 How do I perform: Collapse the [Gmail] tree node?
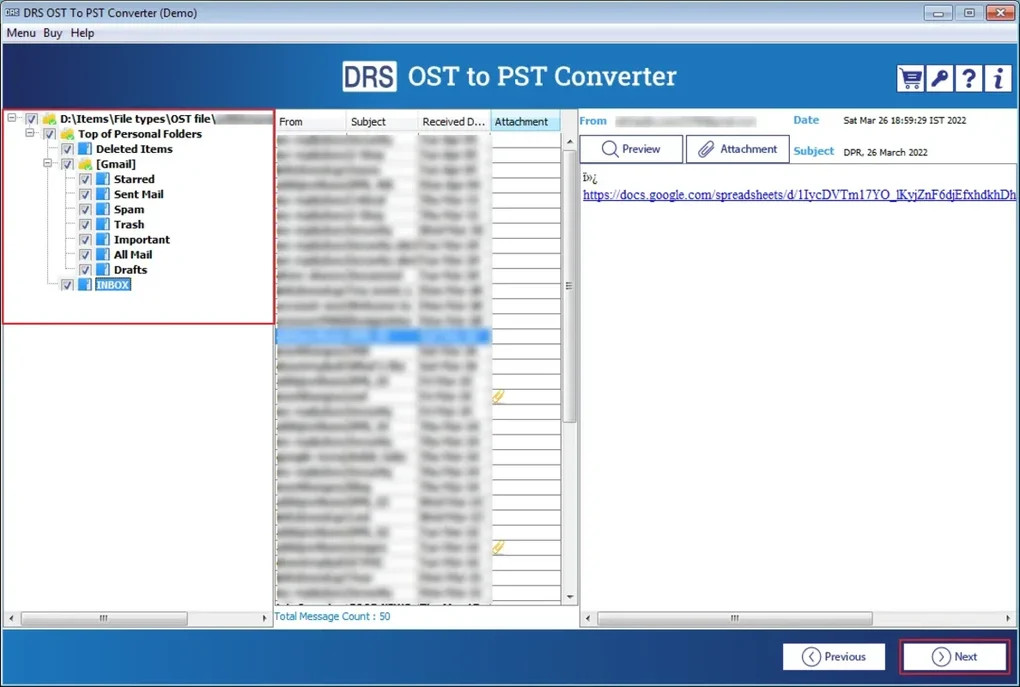[x=47, y=163]
